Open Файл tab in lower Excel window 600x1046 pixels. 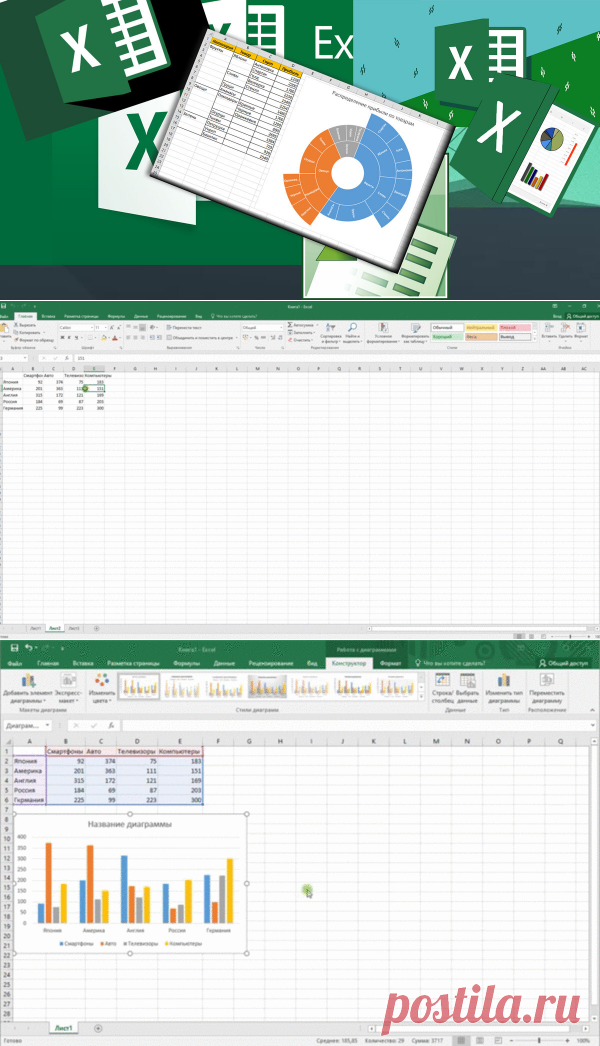15,663
